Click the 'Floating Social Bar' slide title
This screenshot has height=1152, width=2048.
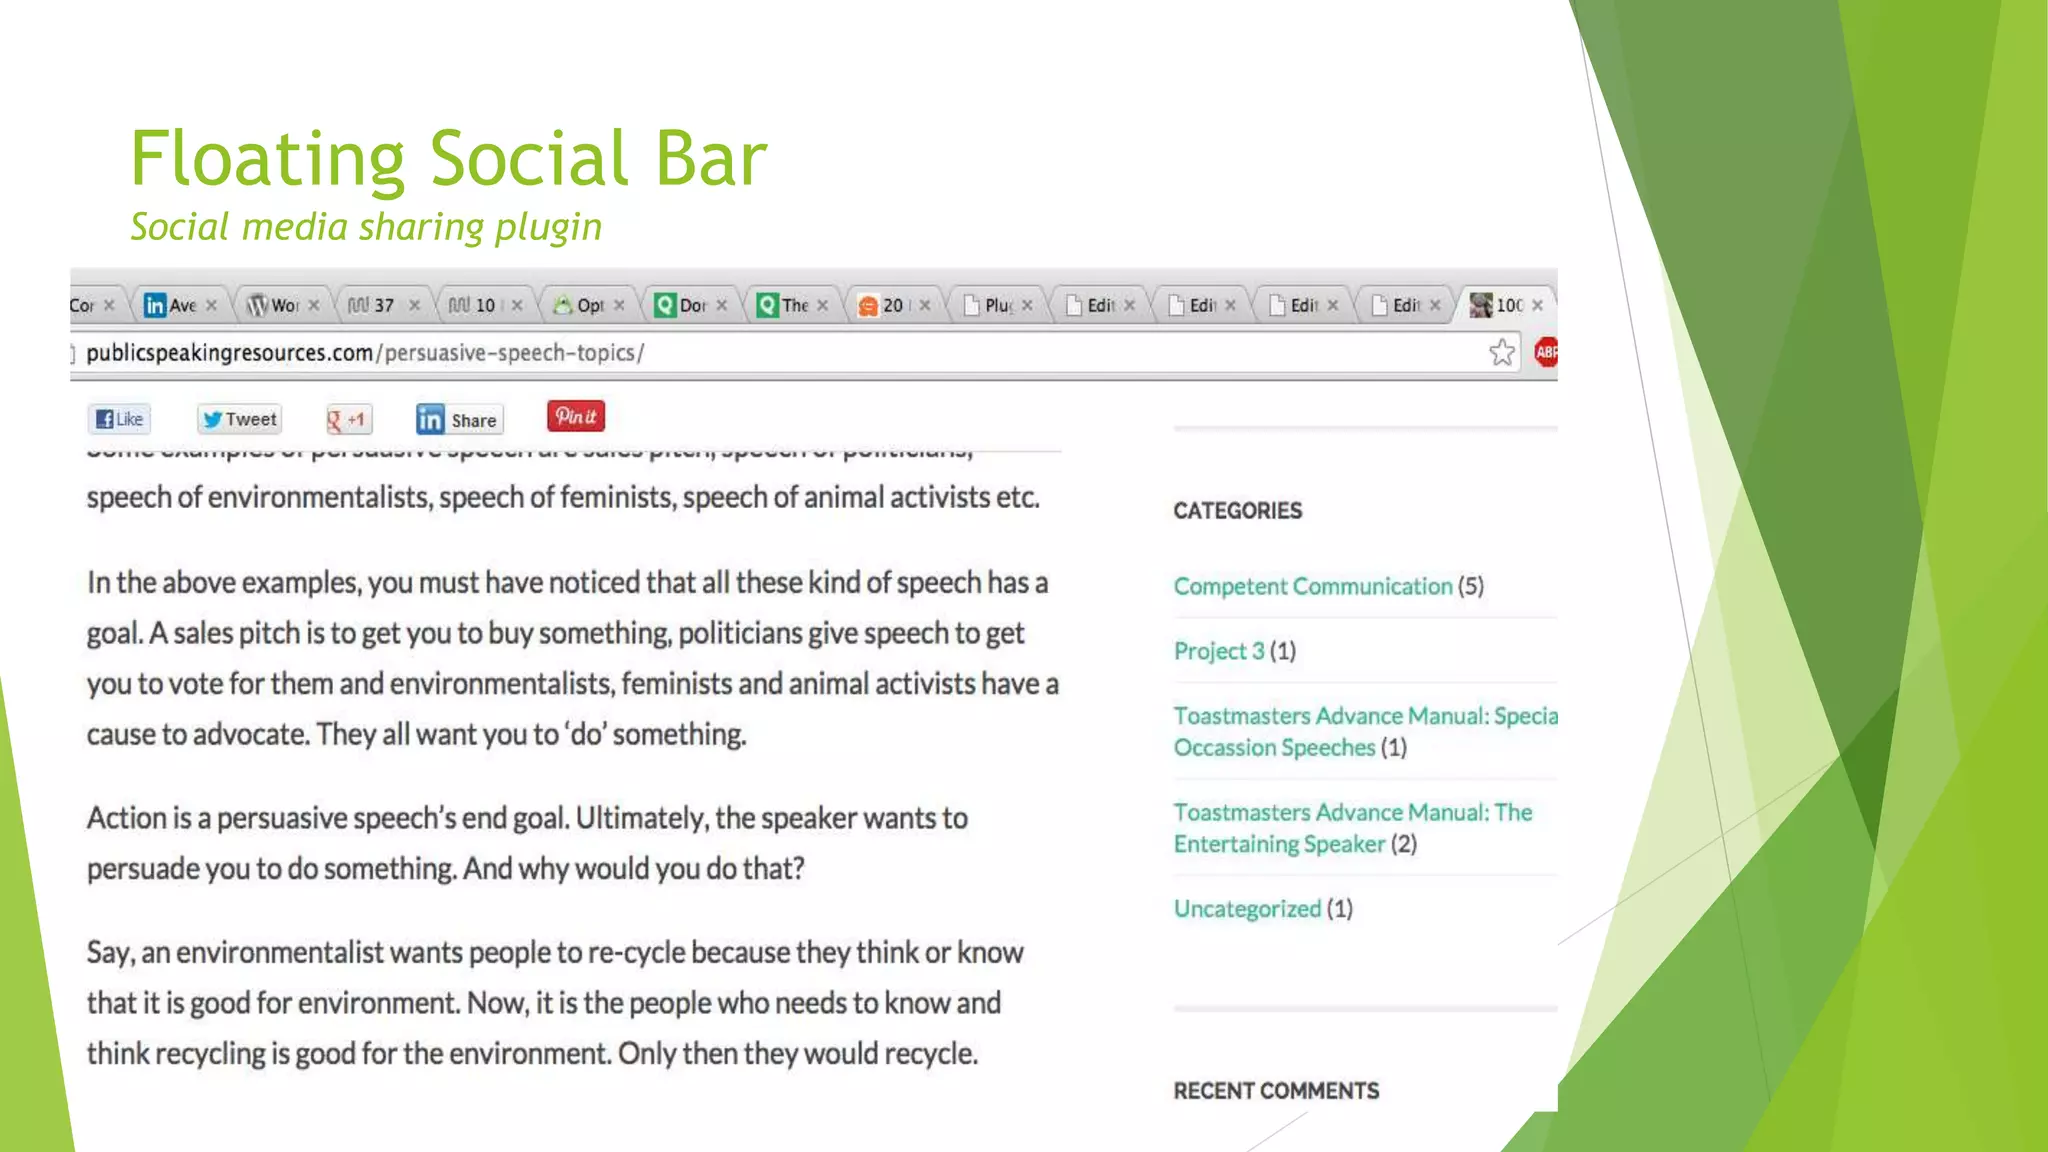click(x=449, y=158)
